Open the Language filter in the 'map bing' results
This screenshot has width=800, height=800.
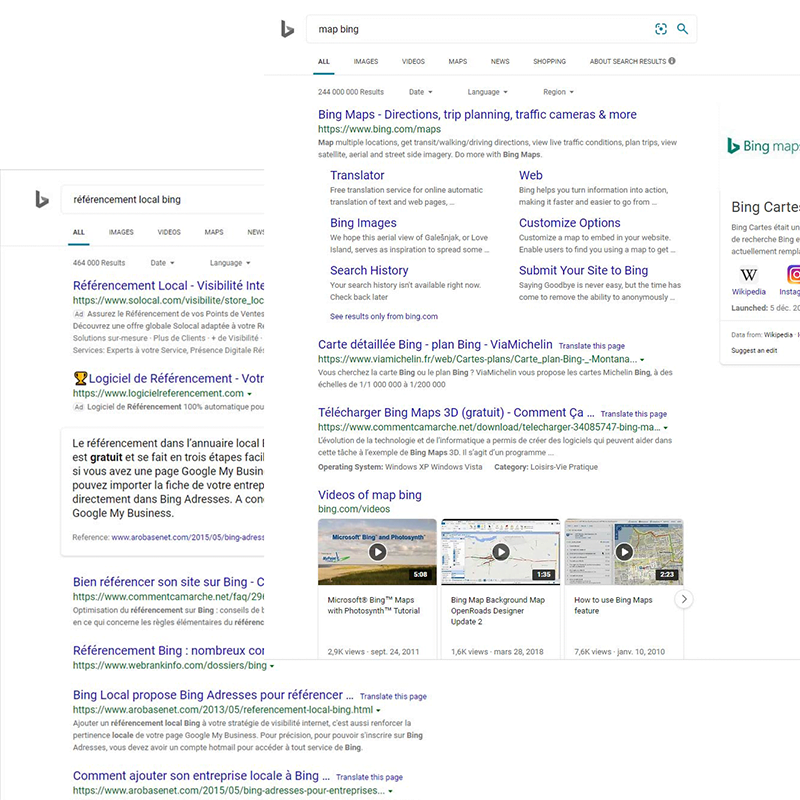pyautogui.click(x=487, y=92)
